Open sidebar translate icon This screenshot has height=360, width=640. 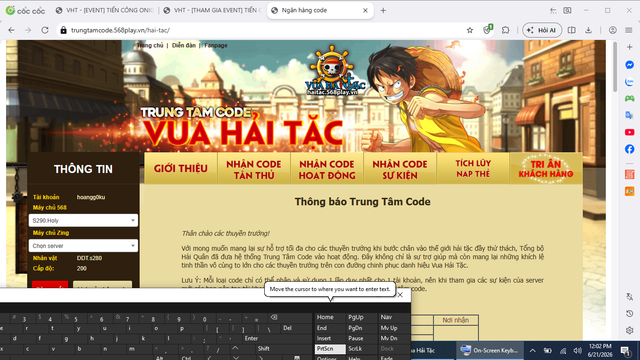[x=629, y=297]
